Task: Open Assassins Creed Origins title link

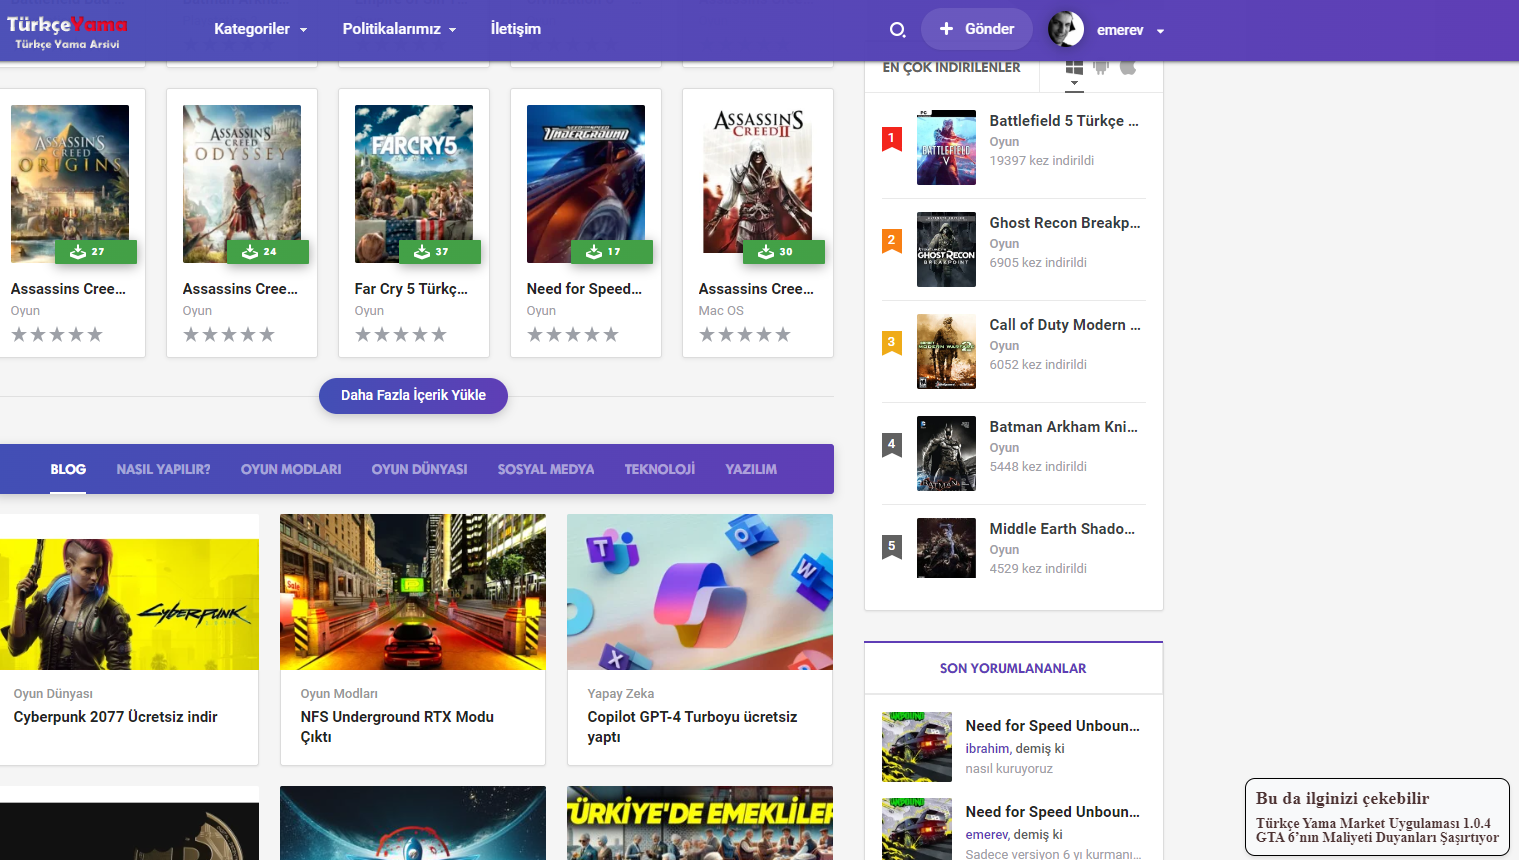Action: click(69, 289)
